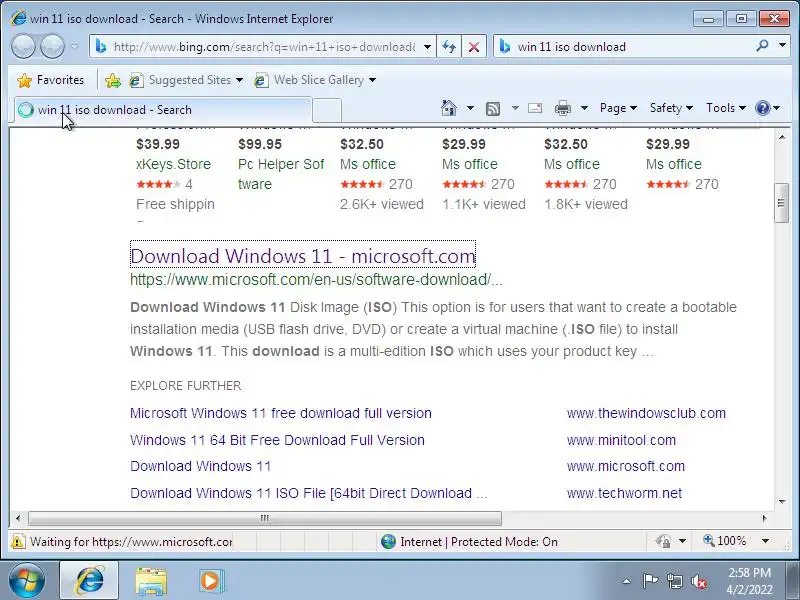This screenshot has height=600, width=800.
Task: Click the Print icon
Action: tap(563, 108)
